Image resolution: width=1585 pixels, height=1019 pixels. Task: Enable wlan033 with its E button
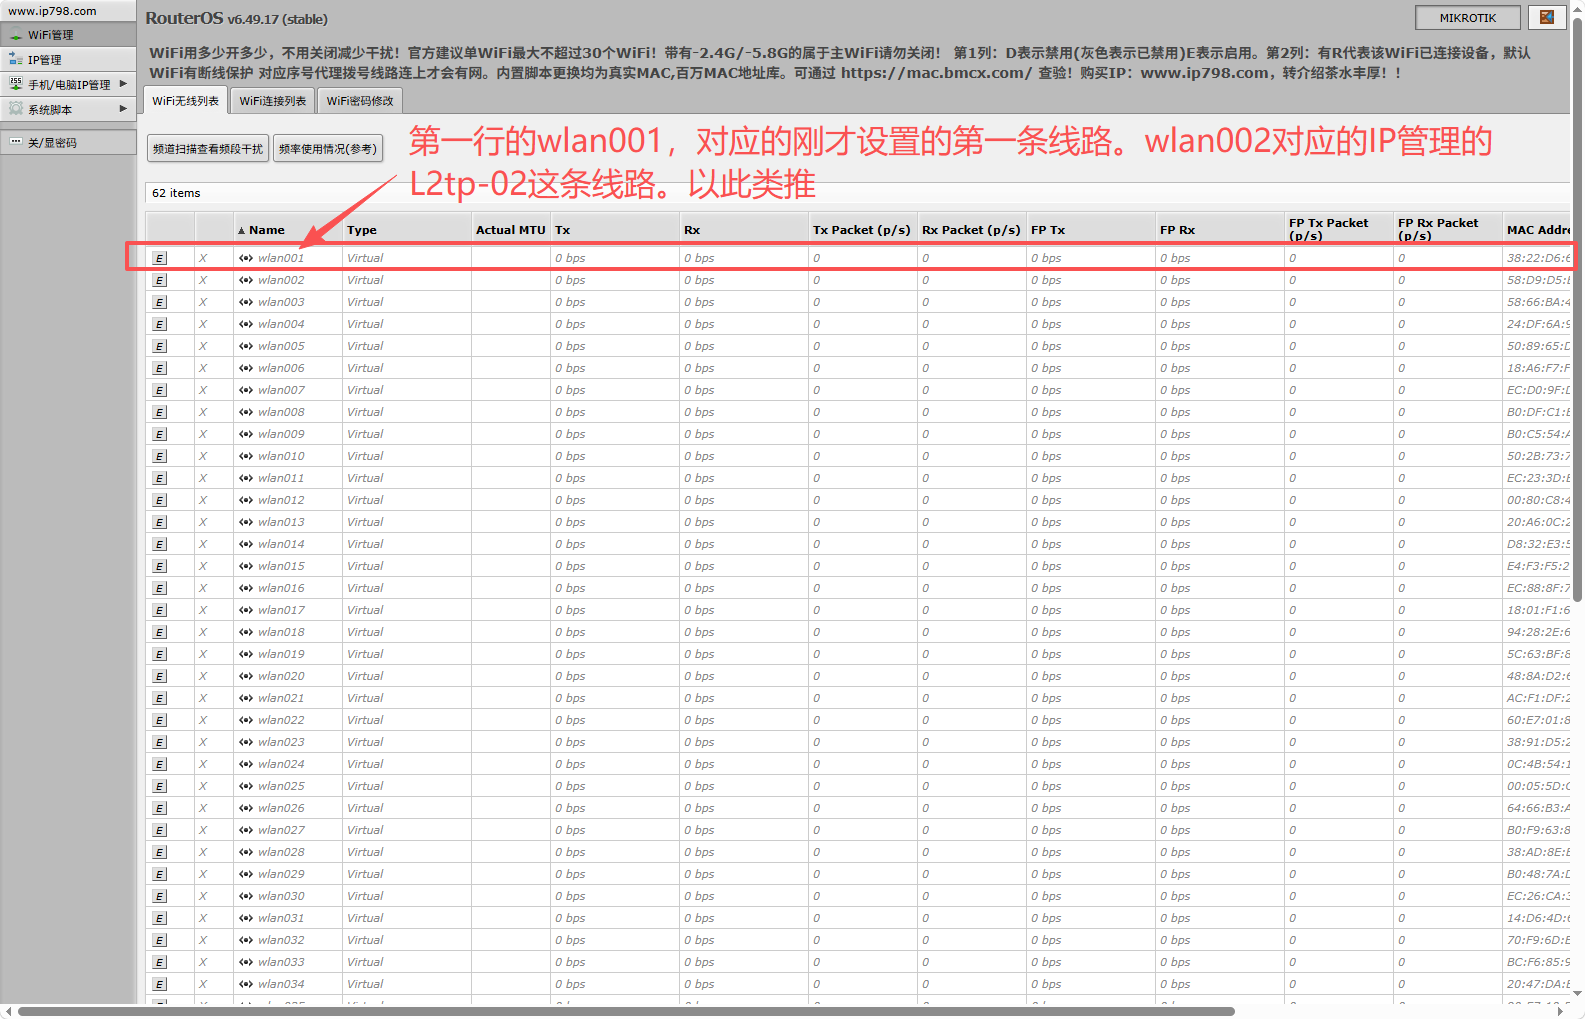tap(159, 962)
